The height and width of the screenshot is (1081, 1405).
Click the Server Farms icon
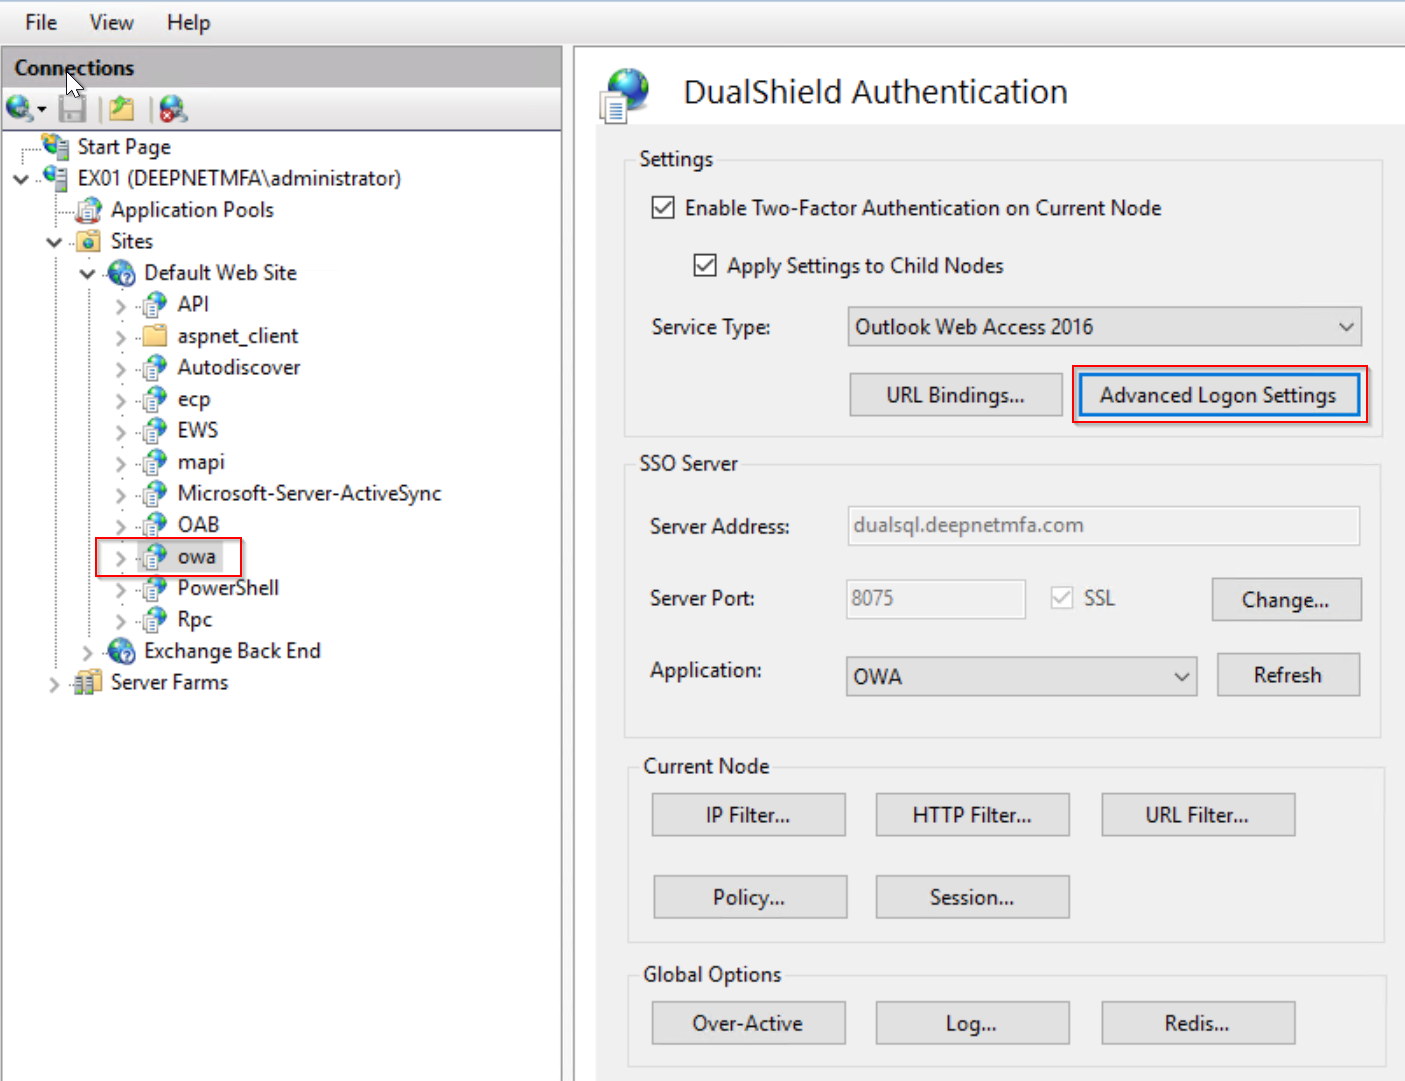pos(88,683)
